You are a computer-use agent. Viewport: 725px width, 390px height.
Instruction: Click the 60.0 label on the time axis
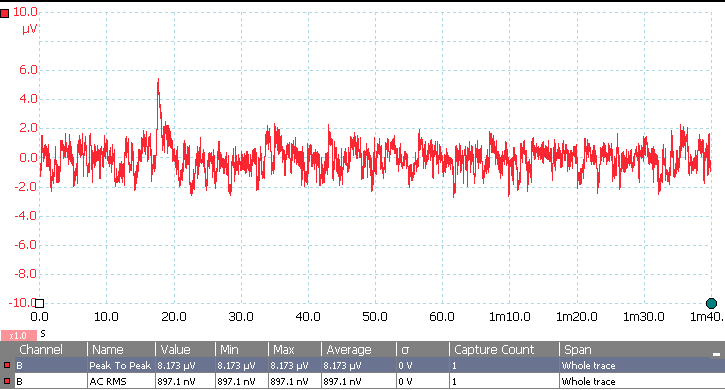[x=442, y=317]
